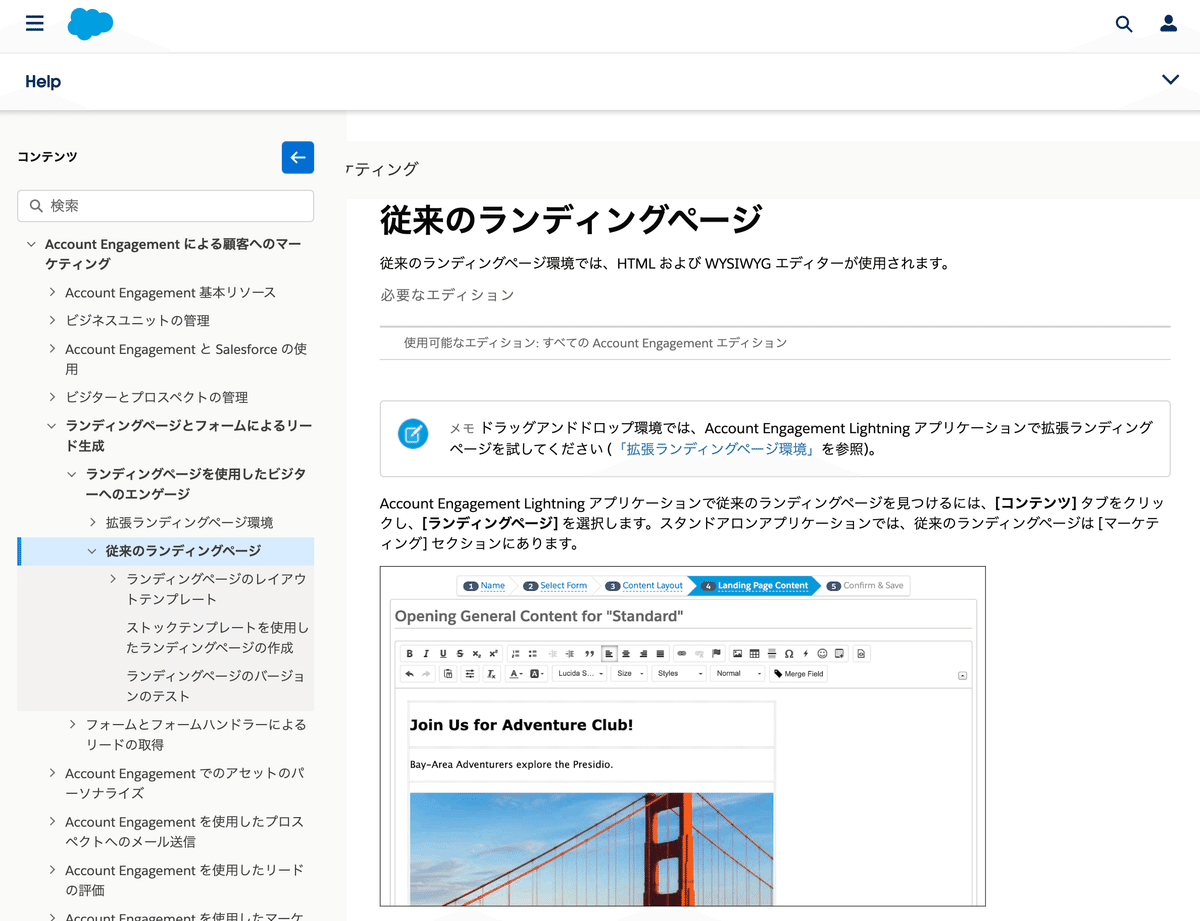Expand the 拡張ランディングページ環境 sidebar chevron
Screen dimensions: 1200x921
92,522
